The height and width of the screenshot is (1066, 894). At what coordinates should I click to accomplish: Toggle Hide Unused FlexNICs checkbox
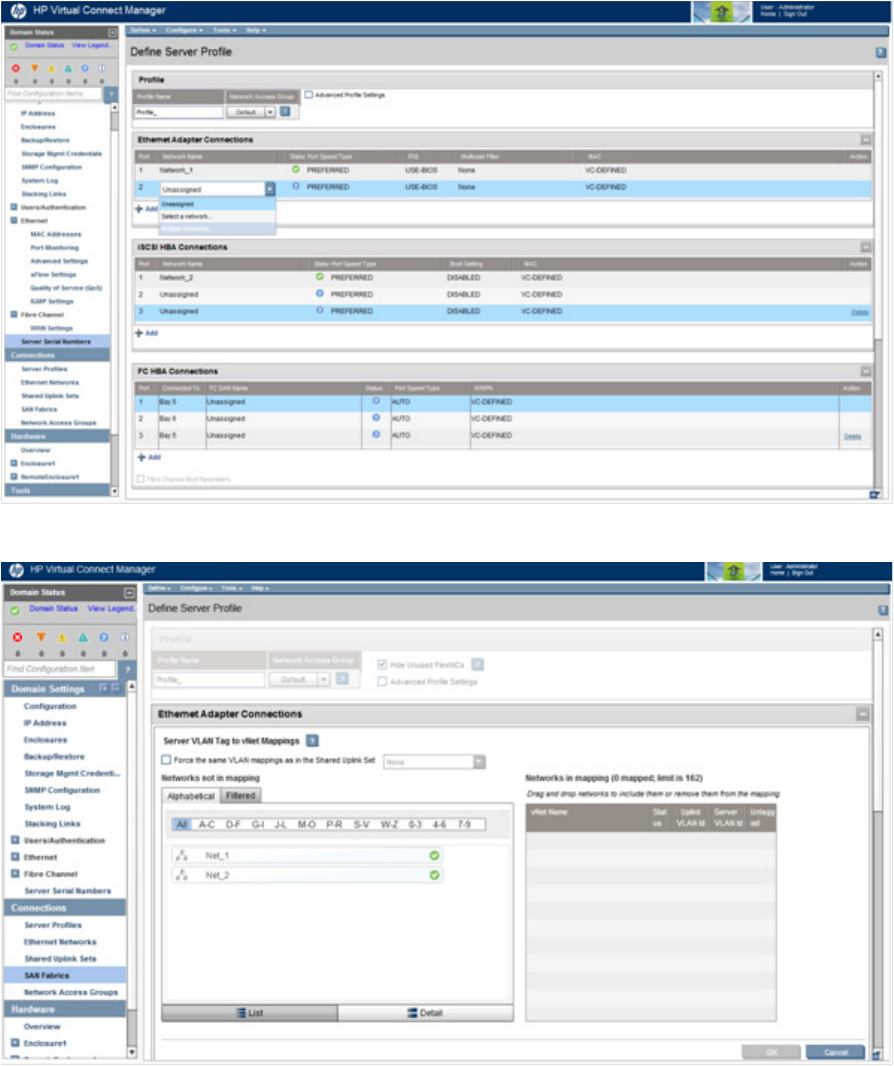coord(382,664)
